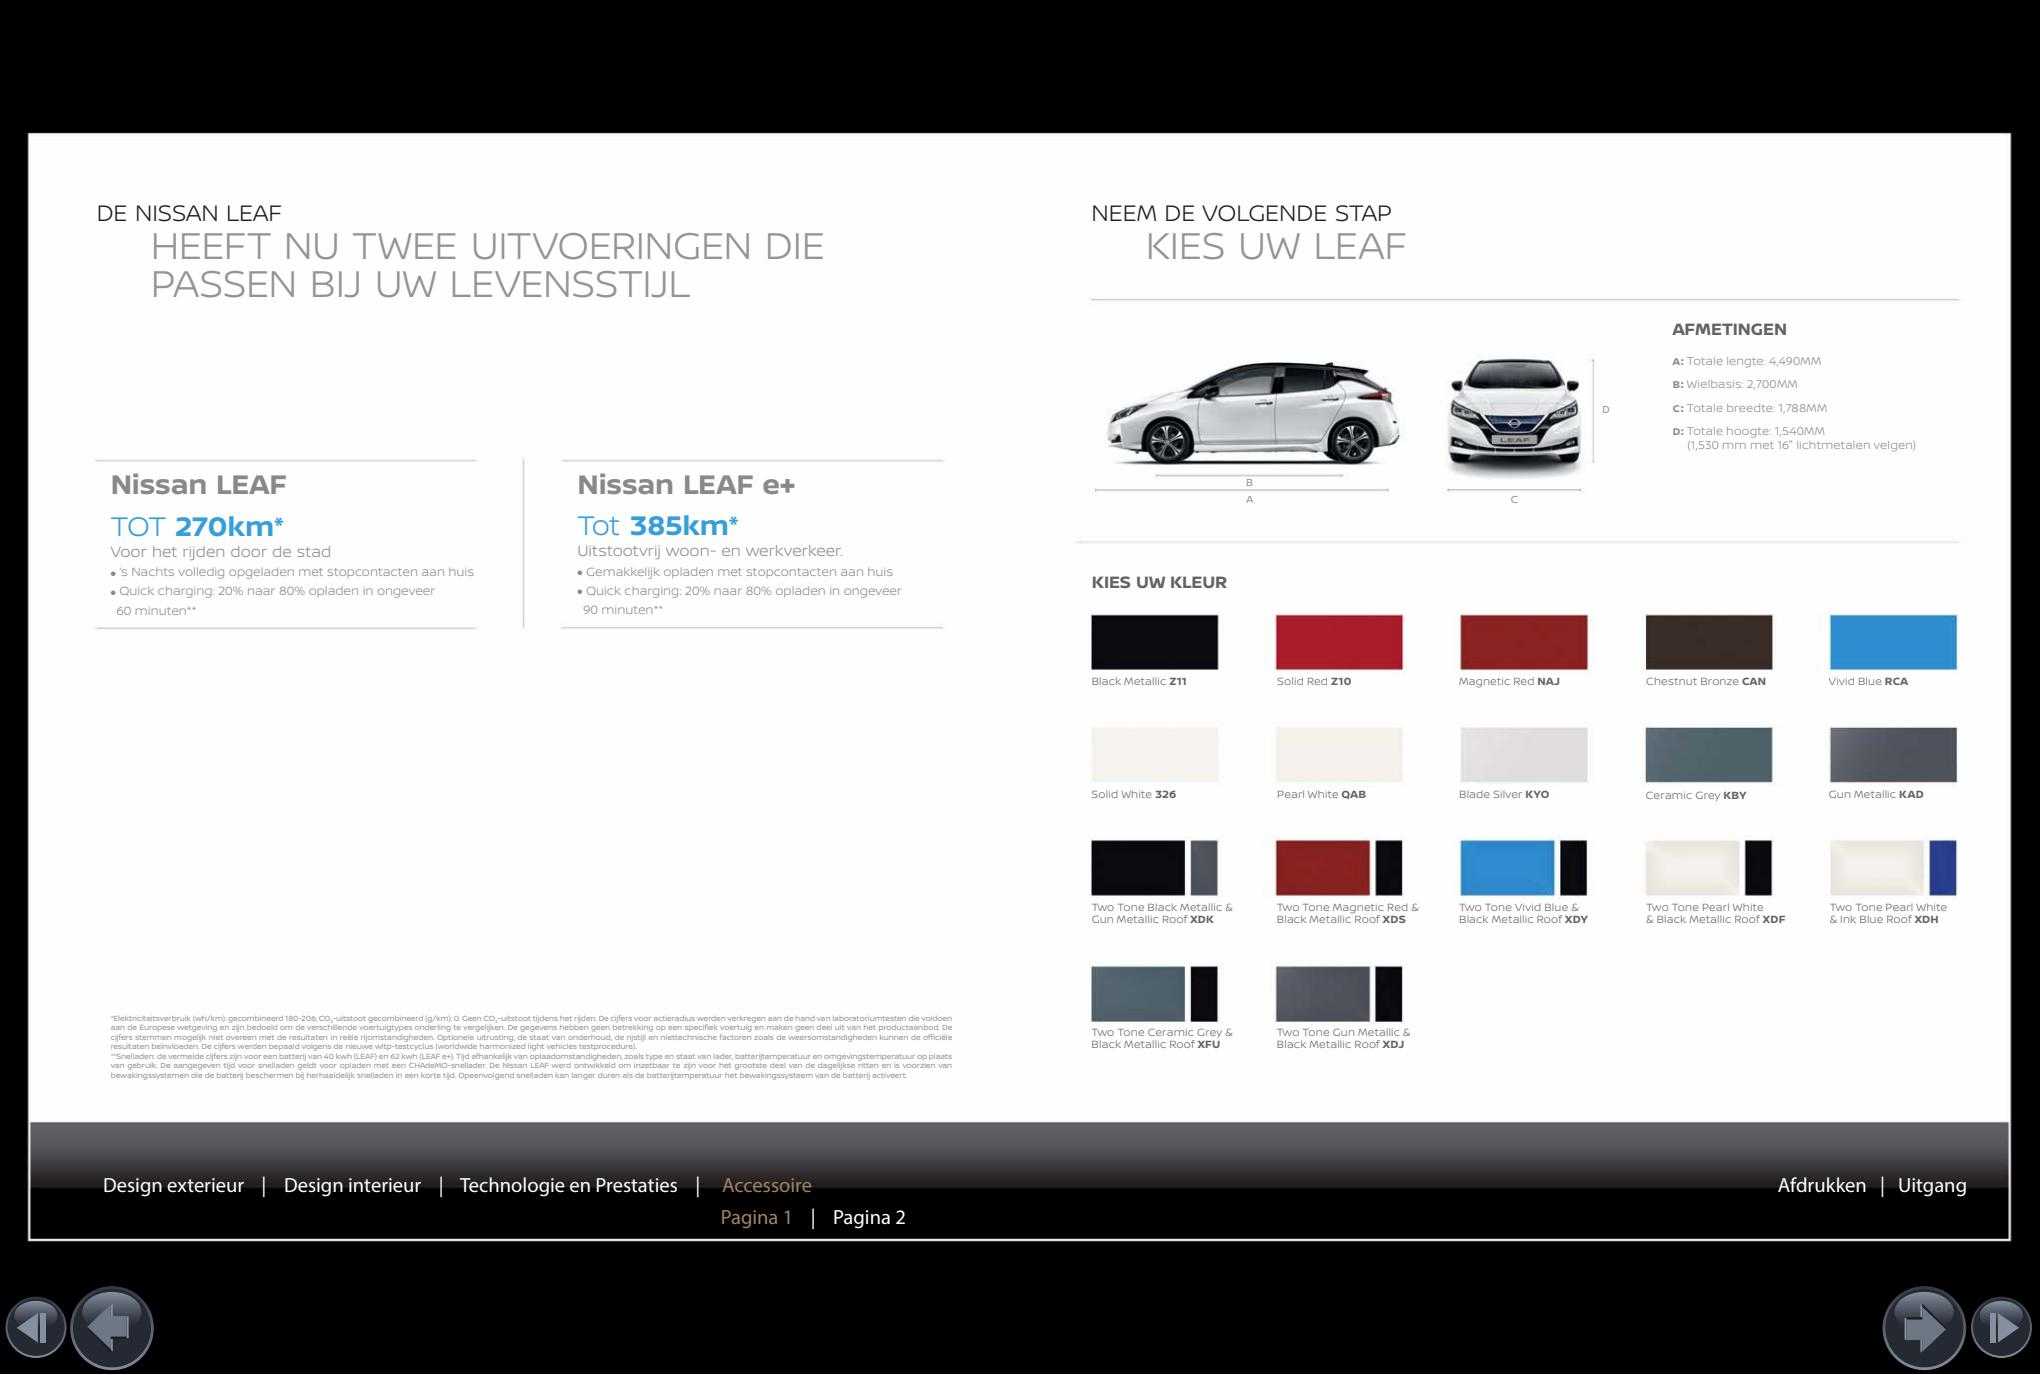
Task: Click the AFMETINGEN heading
Action: click(1729, 329)
